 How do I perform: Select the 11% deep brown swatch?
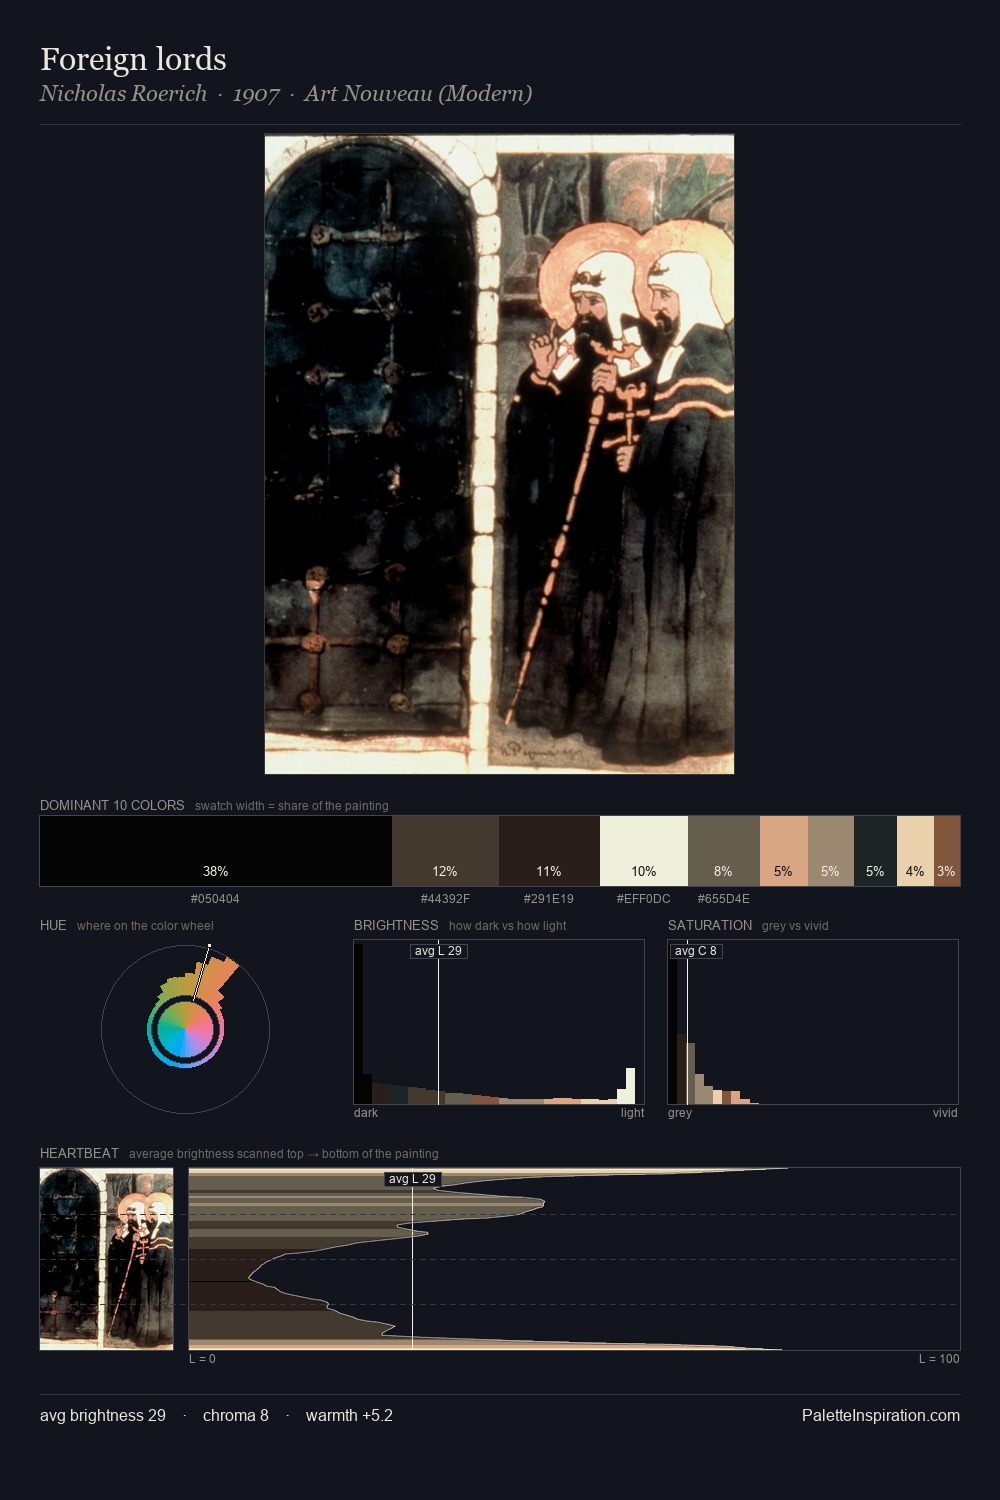pos(549,851)
